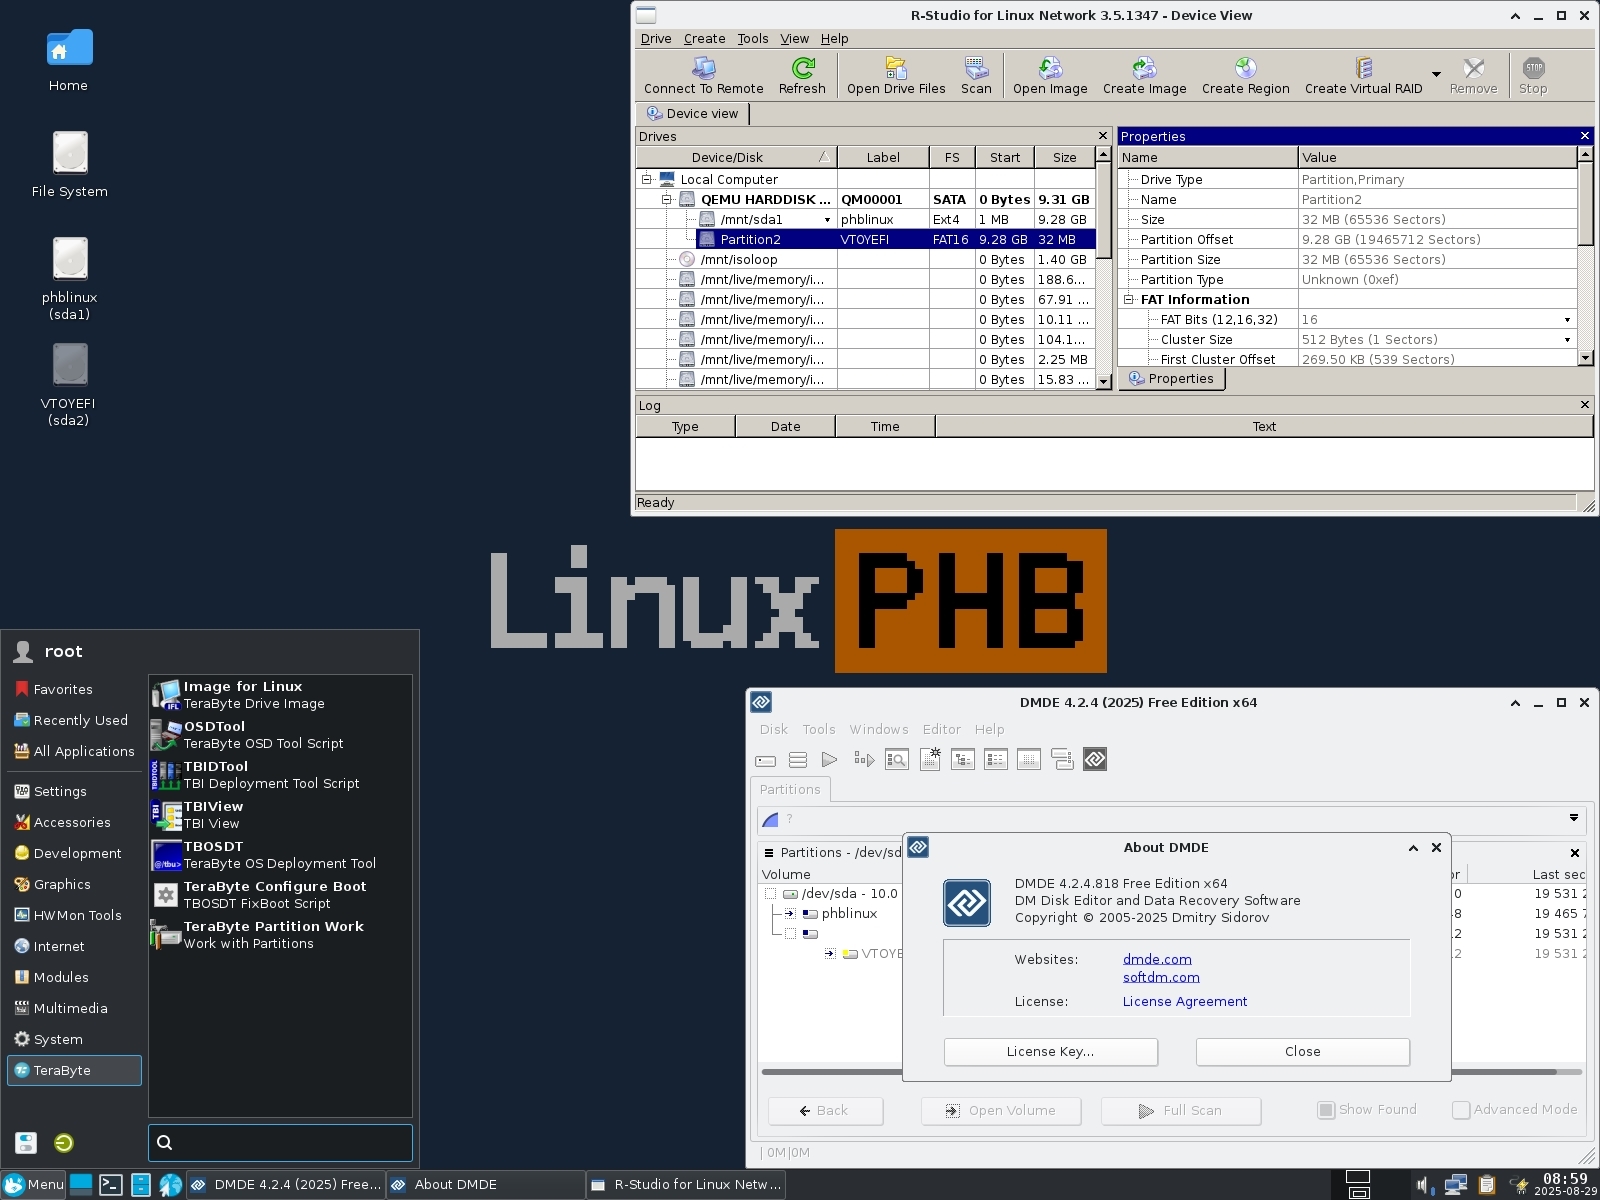
Task: Tick the checkbox beside /dev/sda in DMDE
Action: pyautogui.click(x=770, y=894)
